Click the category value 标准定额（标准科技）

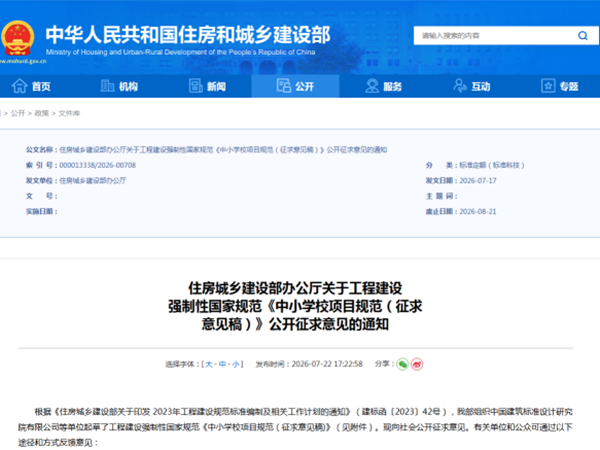pyautogui.click(x=492, y=165)
